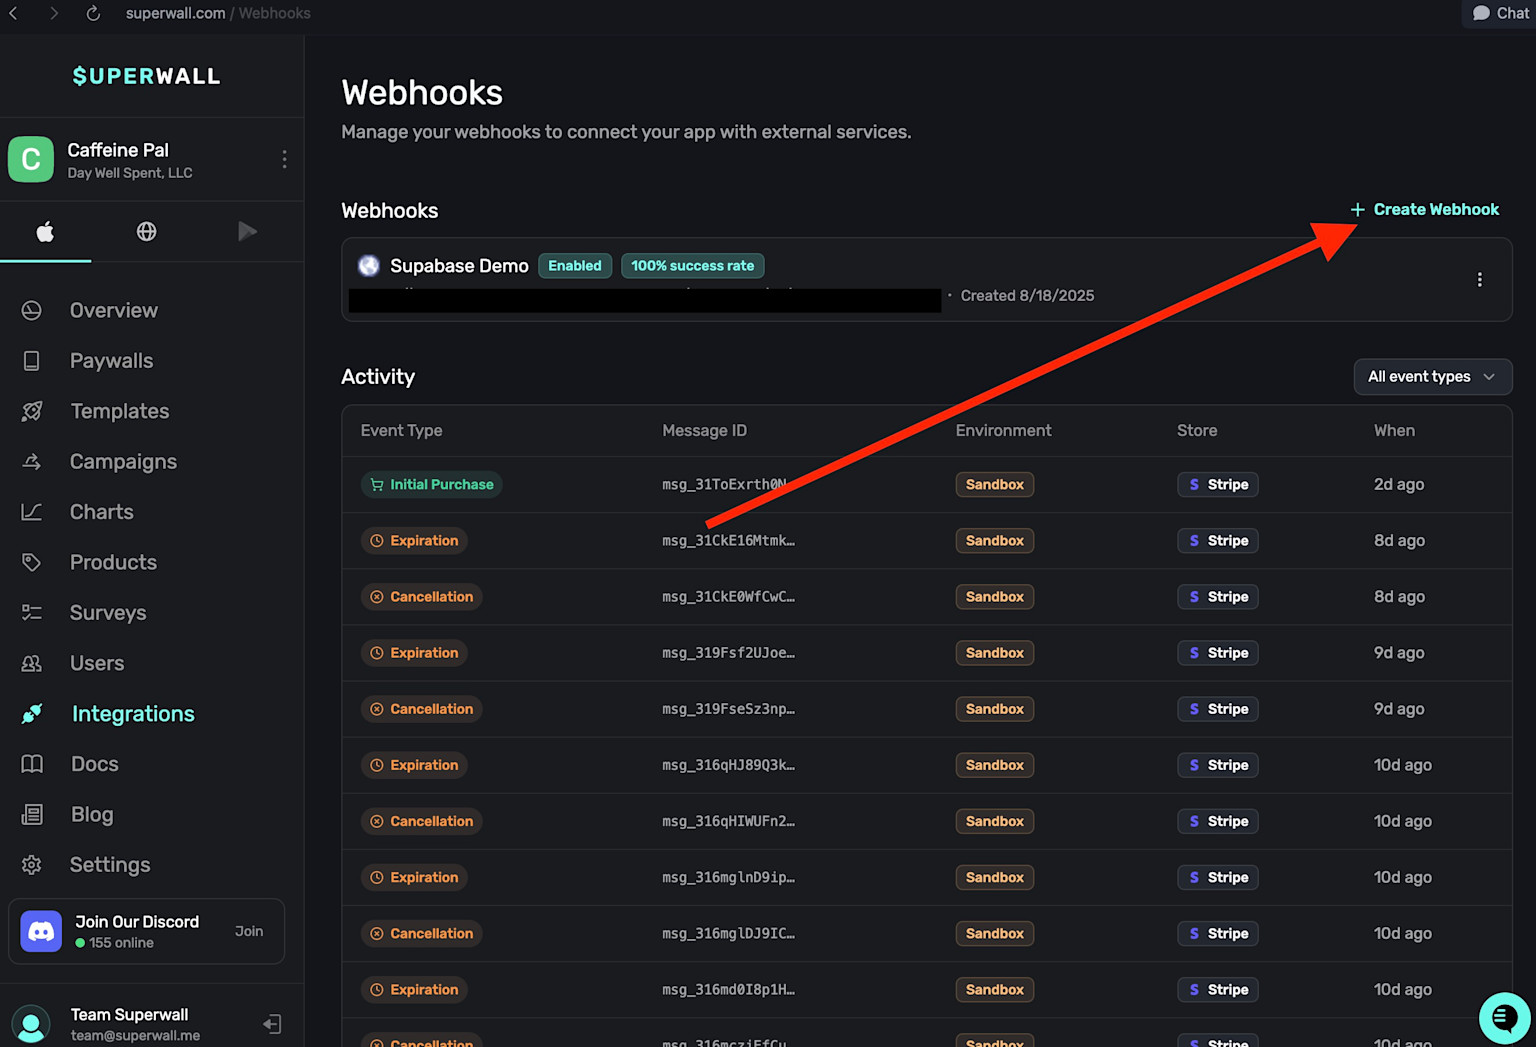The image size is (1536, 1047).
Task: Click Stripe badge in msg_319FseSz3np… row
Action: [x=1218, y=709]
